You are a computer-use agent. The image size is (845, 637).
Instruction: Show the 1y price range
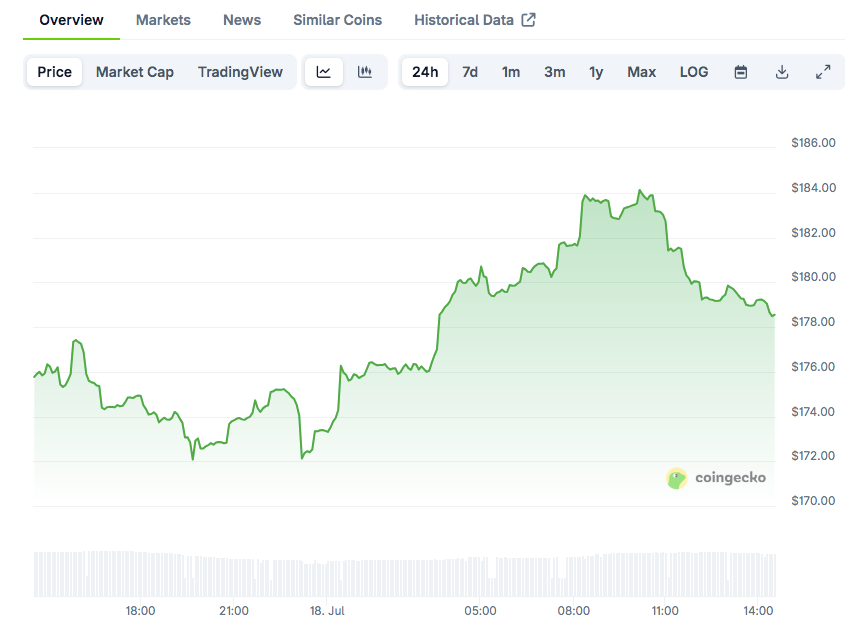(x=596, y=72)
